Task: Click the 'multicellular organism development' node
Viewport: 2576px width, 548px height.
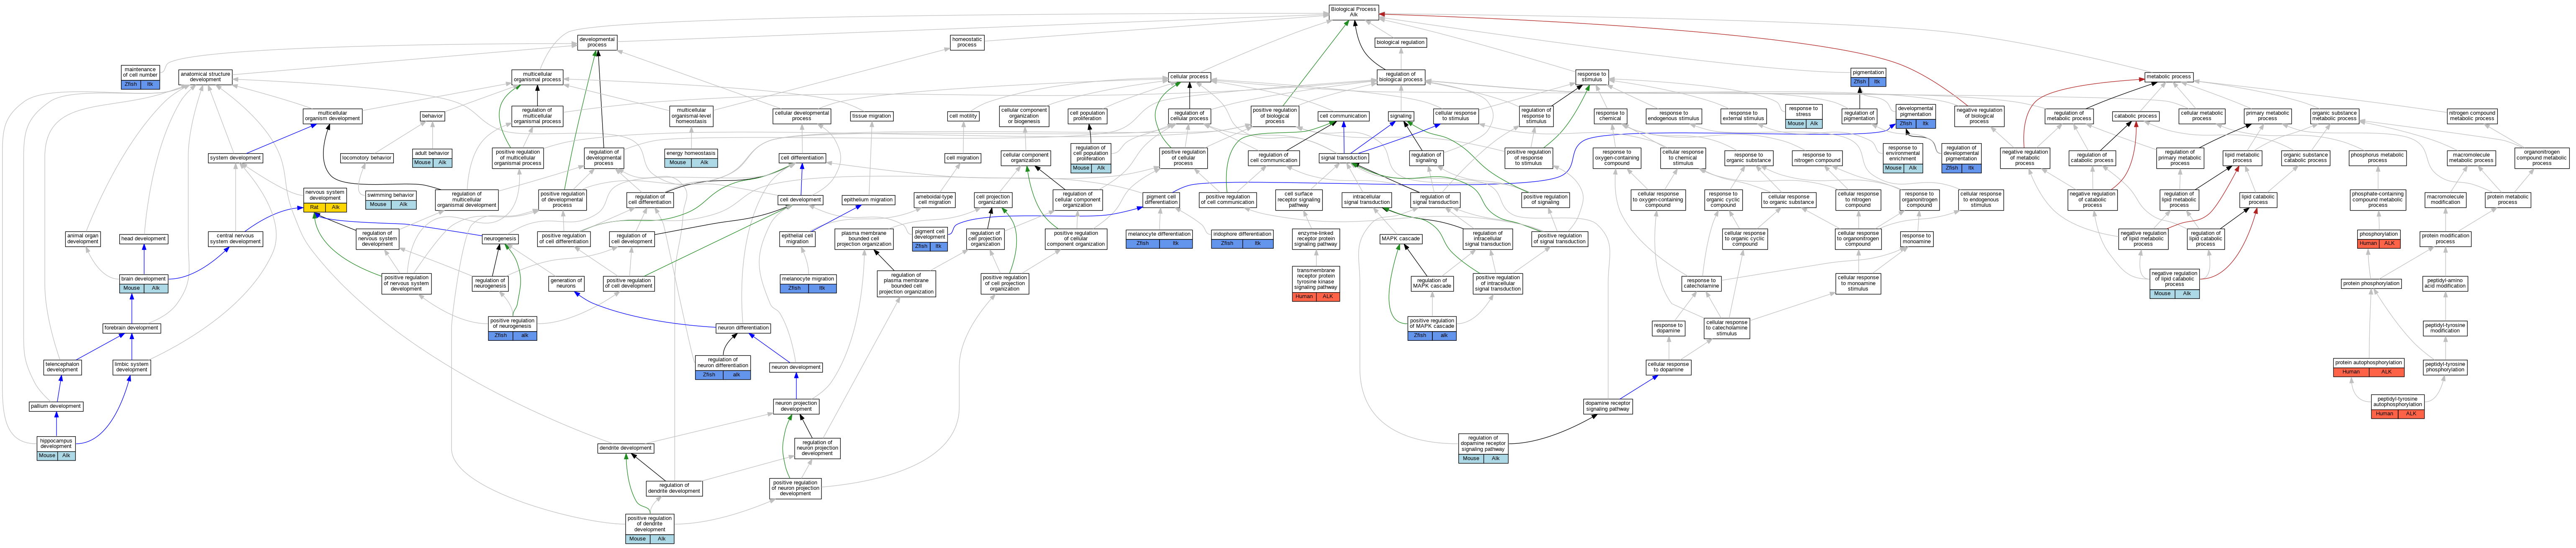Action: pyautogui.click(x=333, y=116)
